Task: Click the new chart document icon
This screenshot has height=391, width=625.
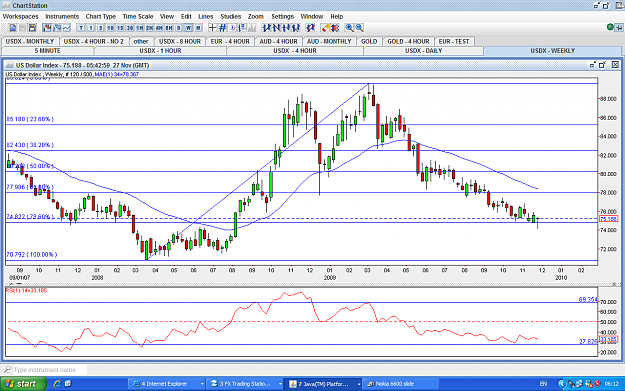Action: (x=13, y=28)
